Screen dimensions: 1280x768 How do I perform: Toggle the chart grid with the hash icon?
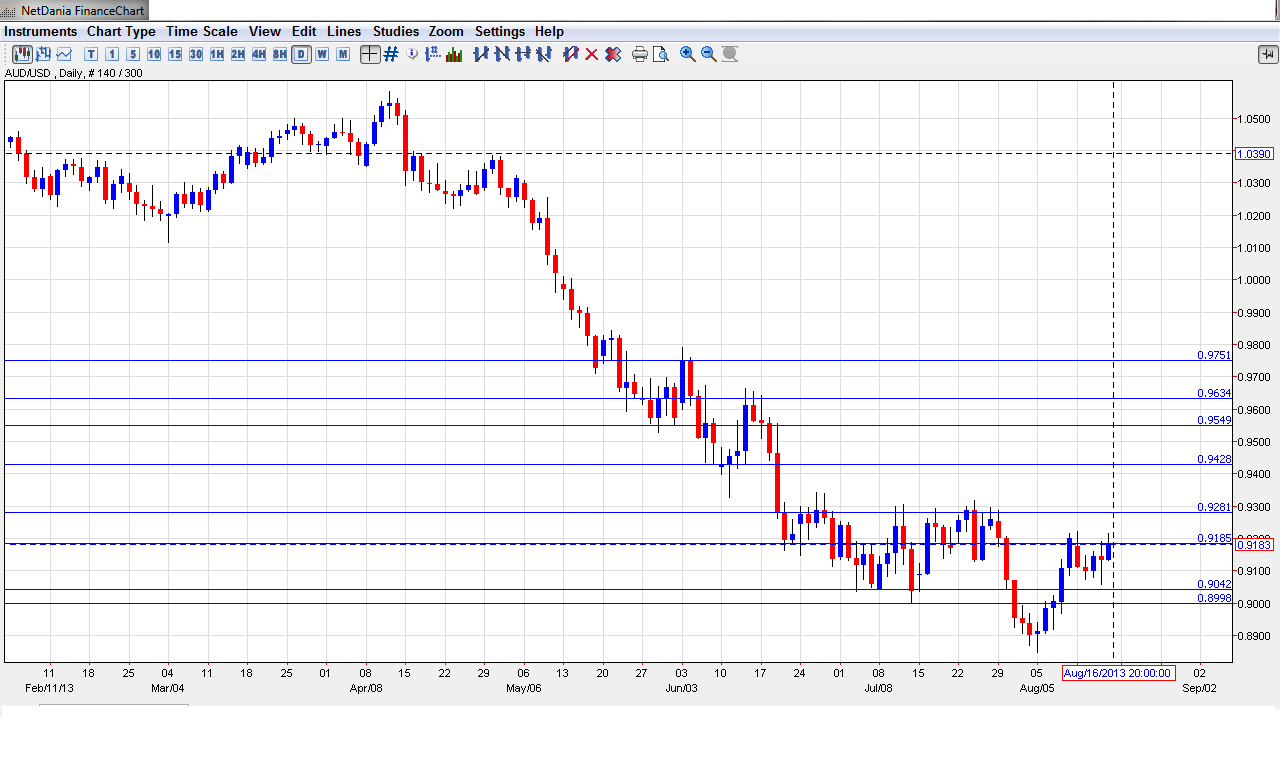pos(391,54)
